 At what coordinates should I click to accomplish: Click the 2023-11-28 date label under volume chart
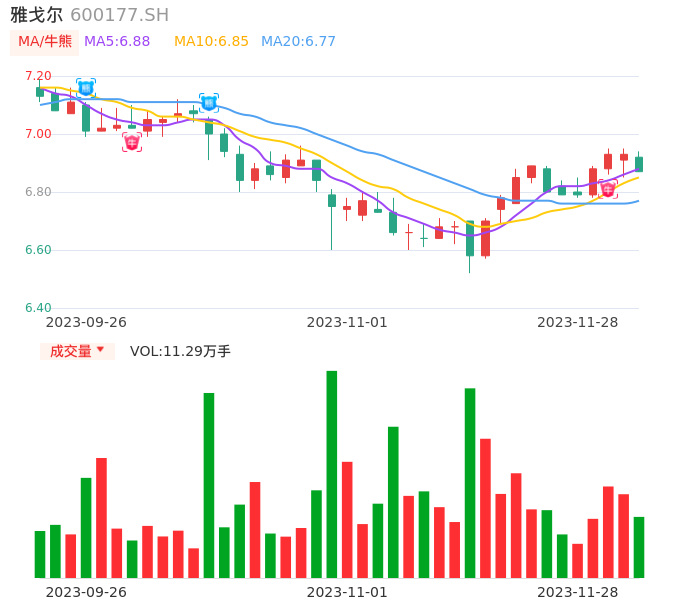click(x=577, y=592)
